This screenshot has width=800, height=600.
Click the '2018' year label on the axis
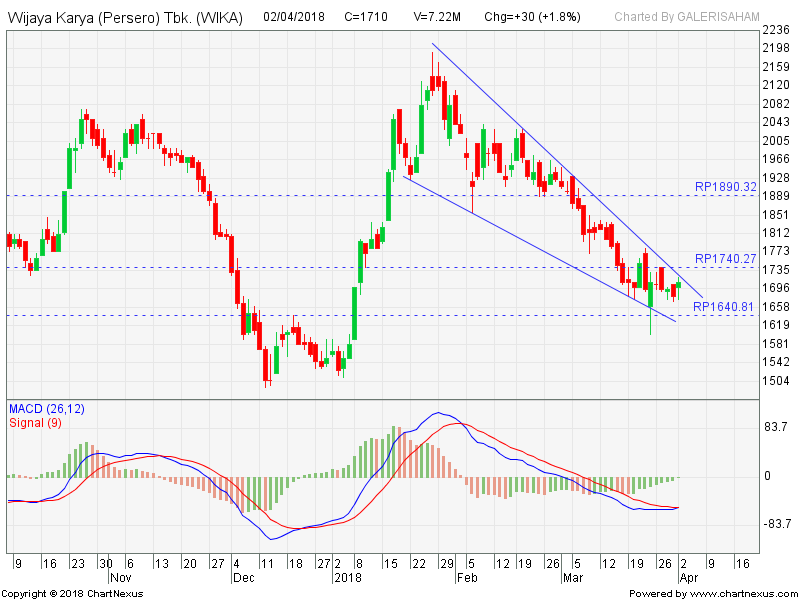[x=347, y=577]
